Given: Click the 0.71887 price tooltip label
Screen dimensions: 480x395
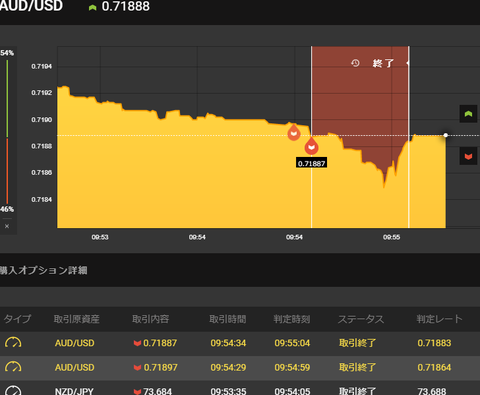Looking at the screenshot, I should pyautogui.click(x=311, y=163).
